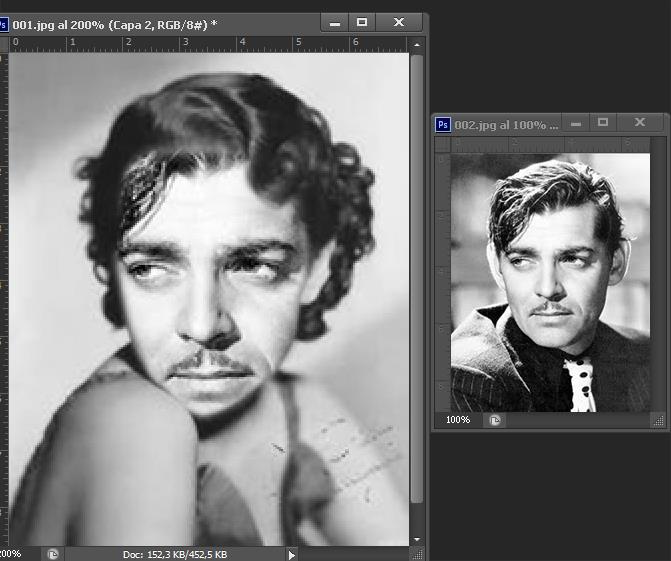The image size is (671, 561).
Task: Click the Ps icon in 002.jpg title bar
Action: point(443,125)
